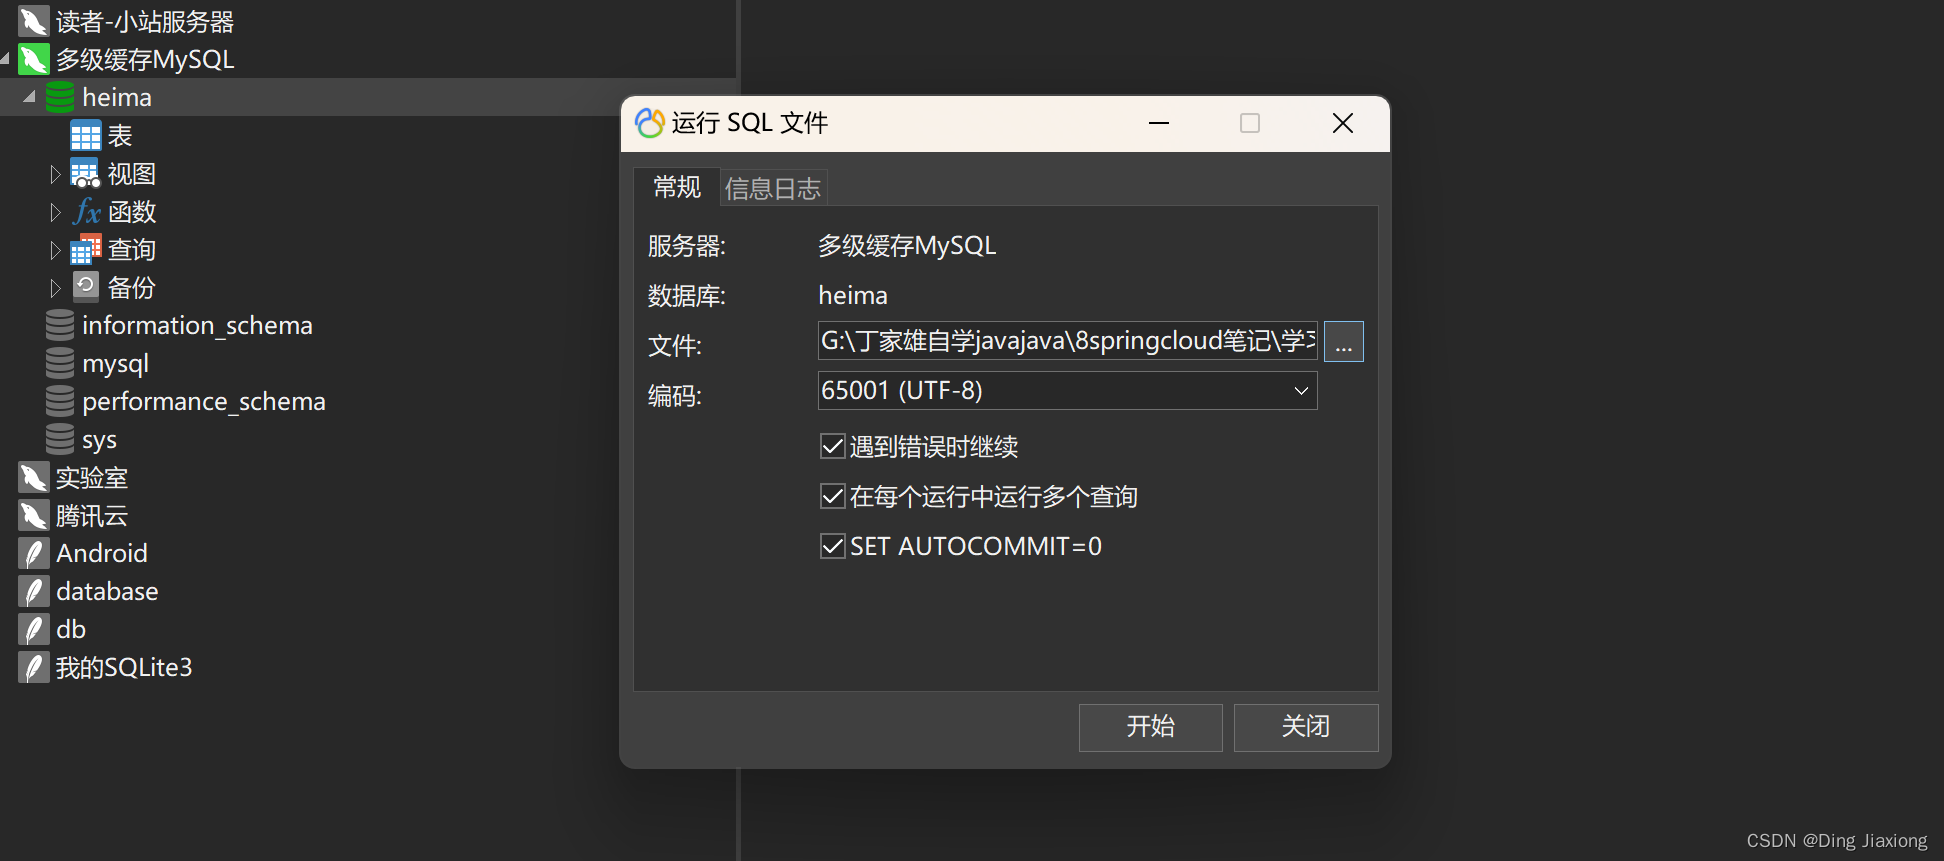The height and width of the screenshot is (861, 1944).
Task: Click the 腾讯云 connection icon
Action: point(33,515)
